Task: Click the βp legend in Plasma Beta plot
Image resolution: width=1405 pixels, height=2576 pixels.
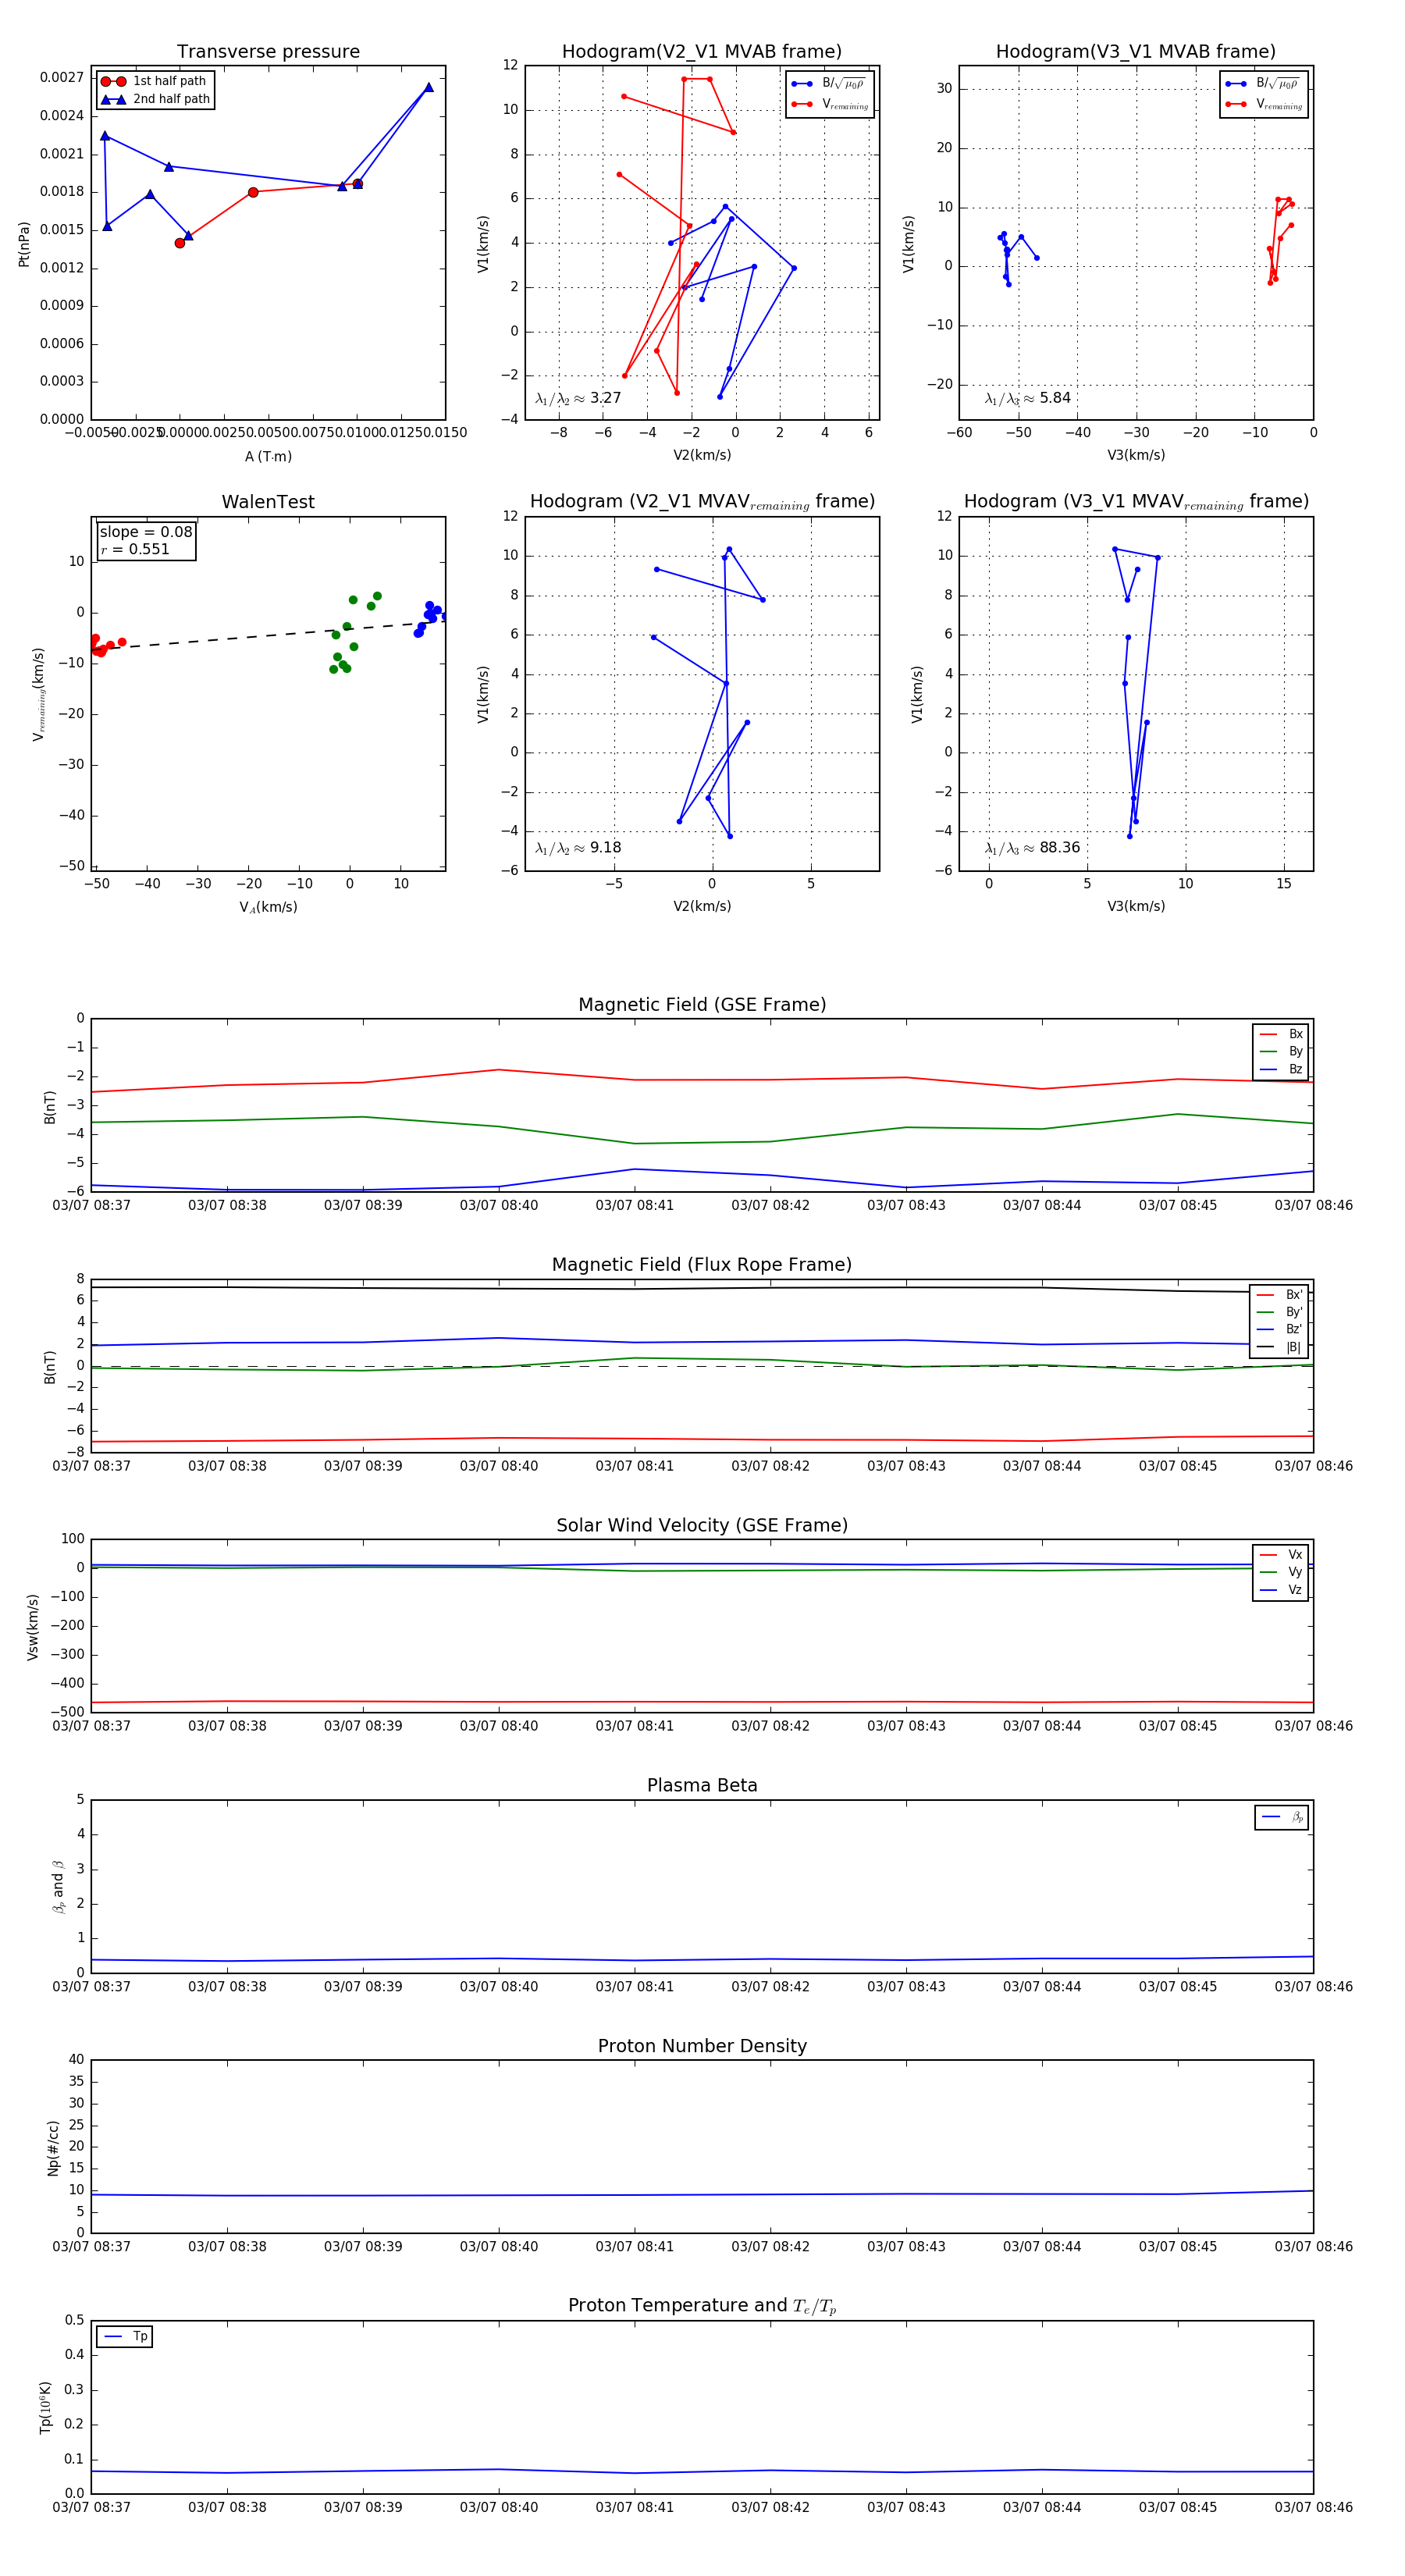Action: (x=1282, y=1817)
